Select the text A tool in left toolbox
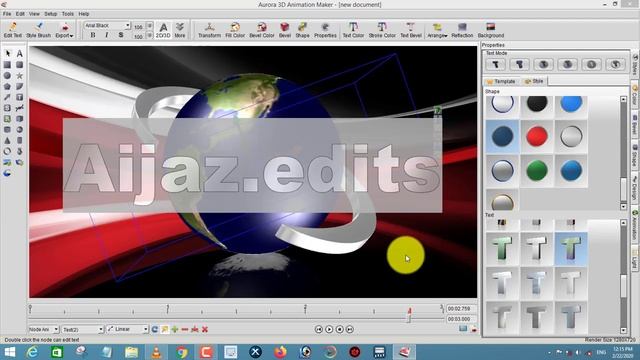 [19, 53]
